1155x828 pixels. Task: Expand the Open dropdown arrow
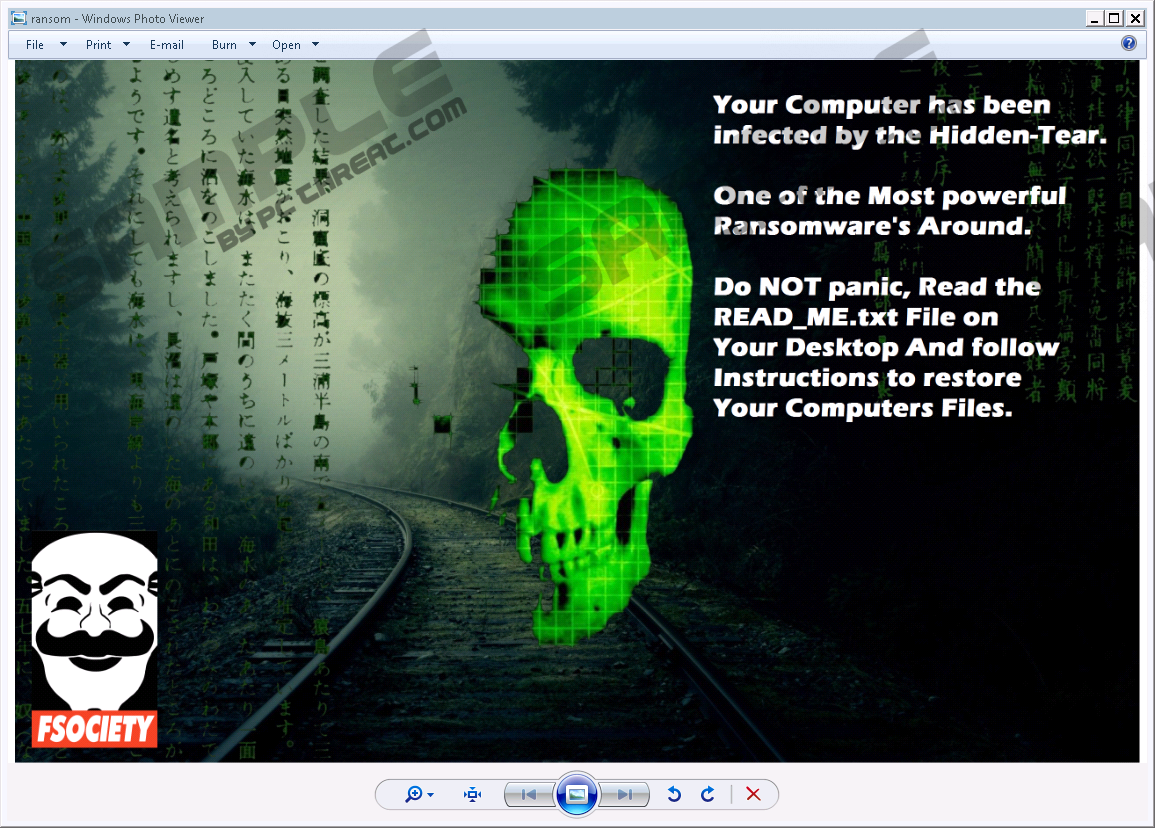[x=315, y=45]
